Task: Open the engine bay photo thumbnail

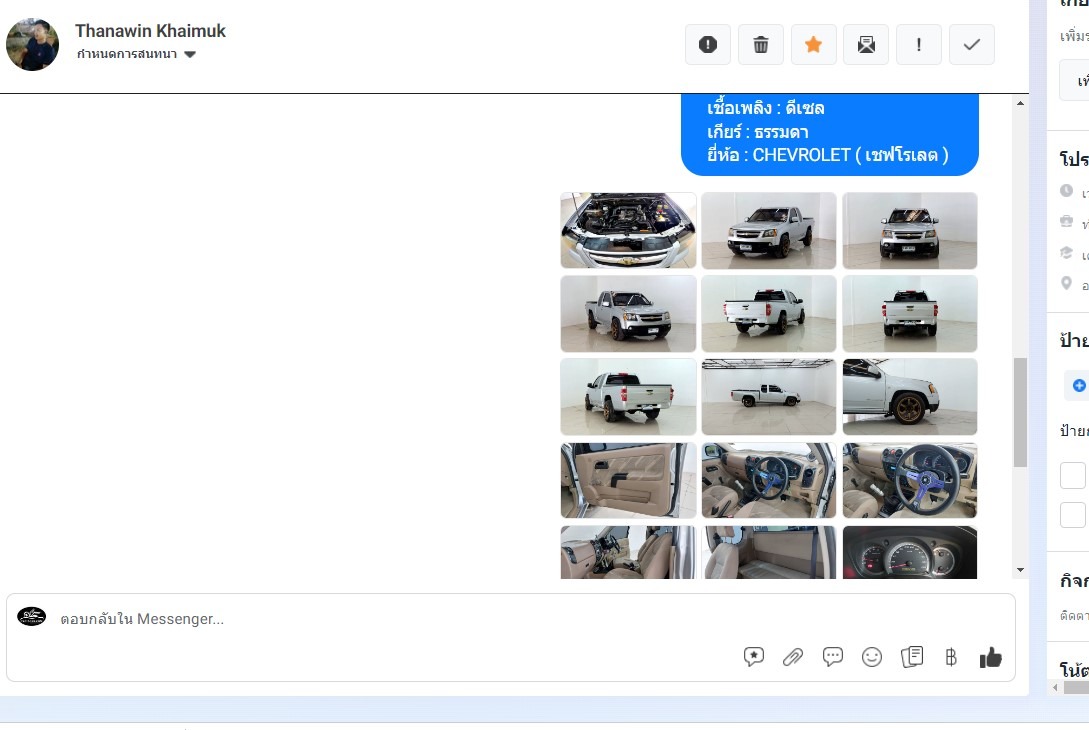Action: [628, 231]
